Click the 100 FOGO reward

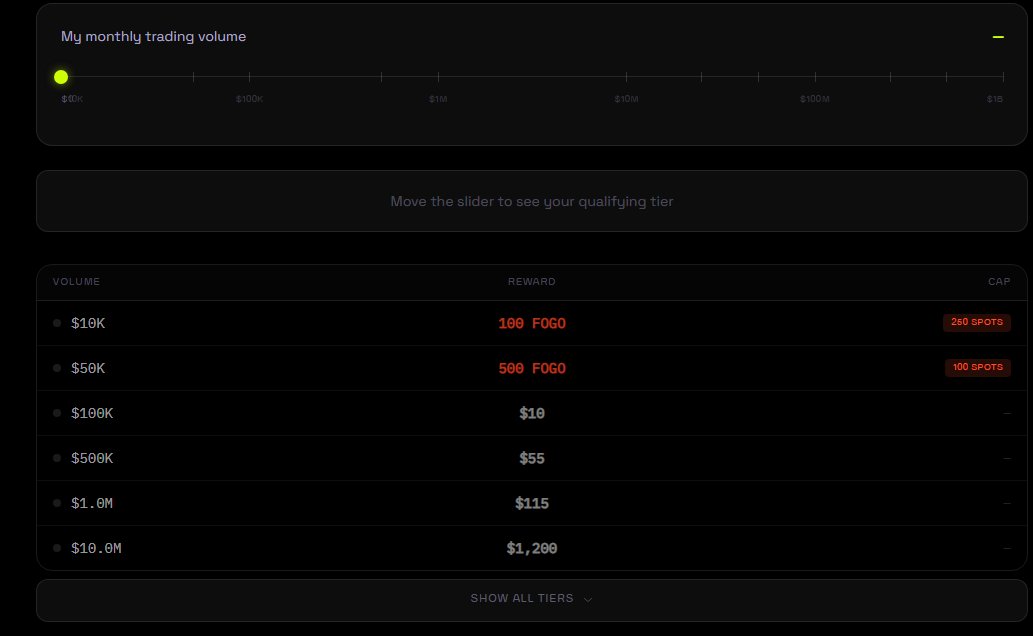pyautogui.click(x=532, y=323)
